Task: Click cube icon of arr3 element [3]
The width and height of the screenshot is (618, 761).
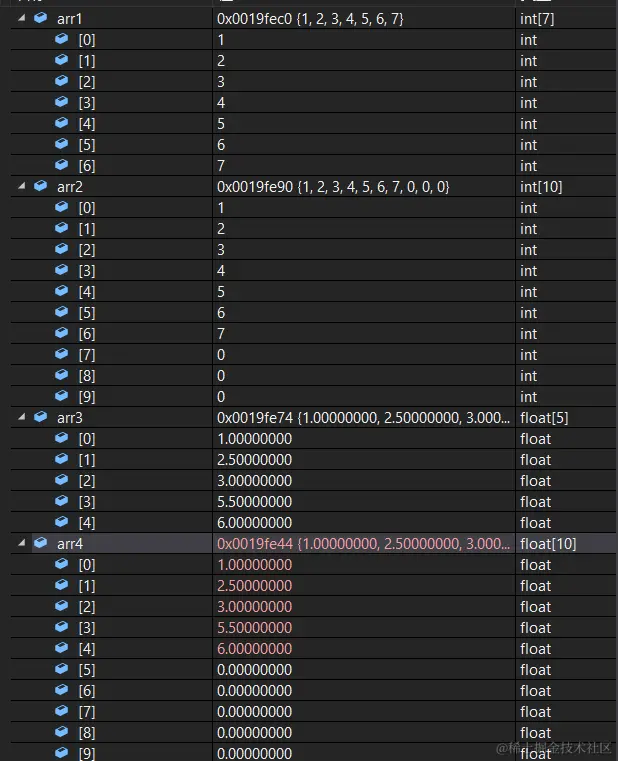Action: click(x=62, y=501)
